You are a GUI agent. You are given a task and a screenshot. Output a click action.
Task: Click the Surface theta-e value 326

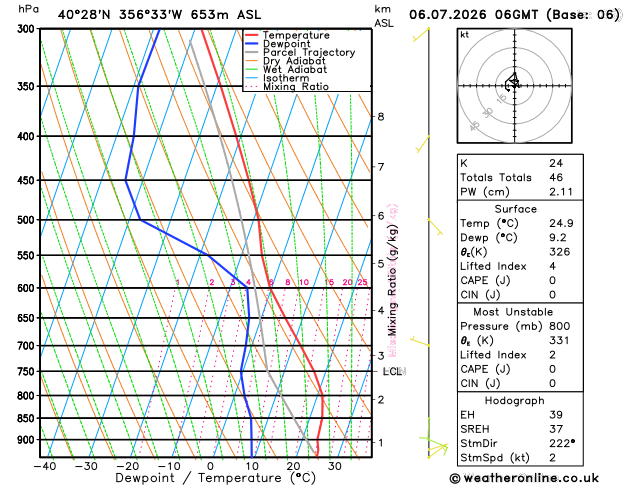560,252
